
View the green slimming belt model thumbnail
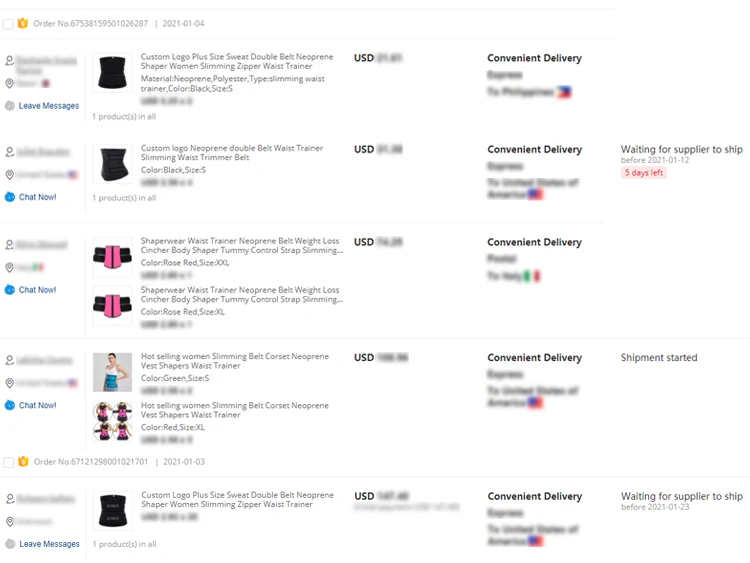coord(112,372)
